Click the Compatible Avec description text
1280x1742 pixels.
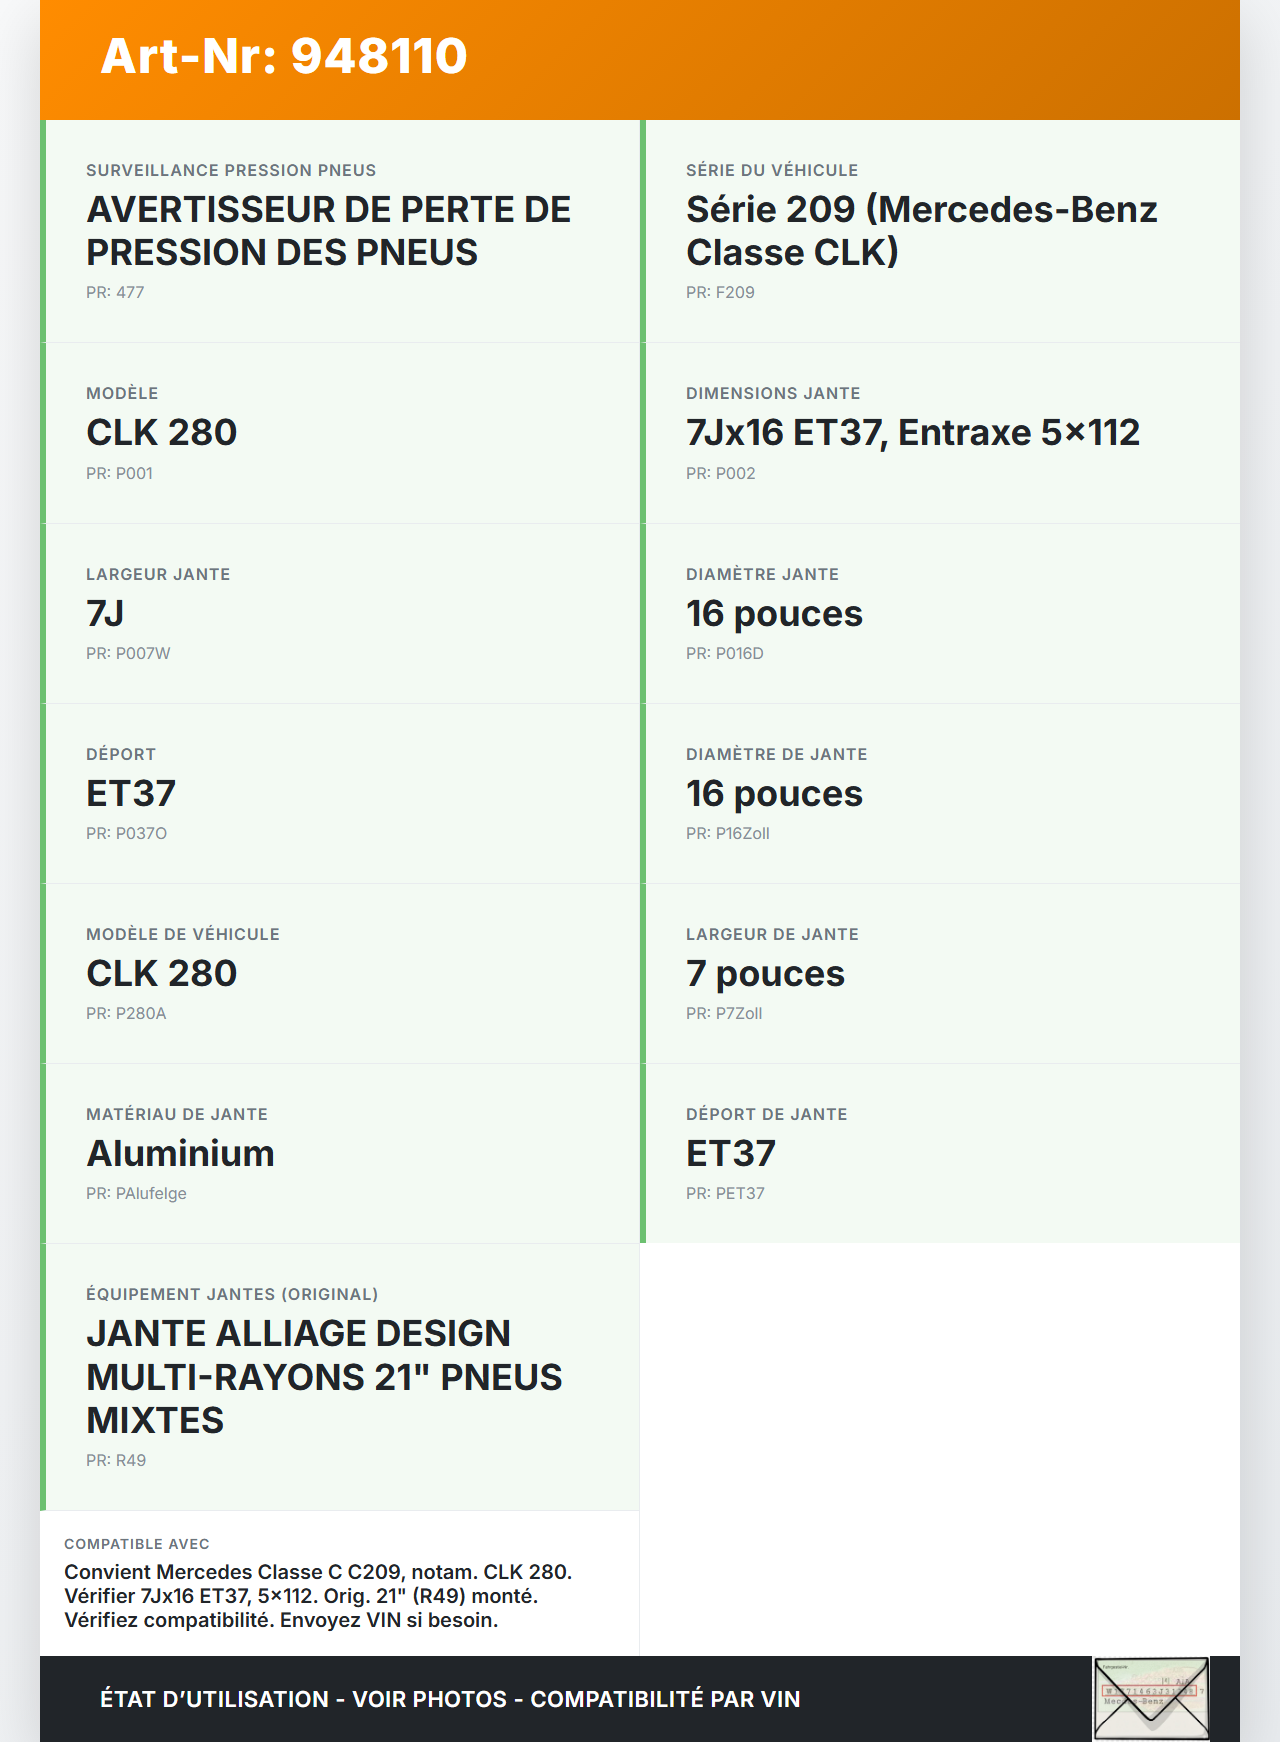318,1596
